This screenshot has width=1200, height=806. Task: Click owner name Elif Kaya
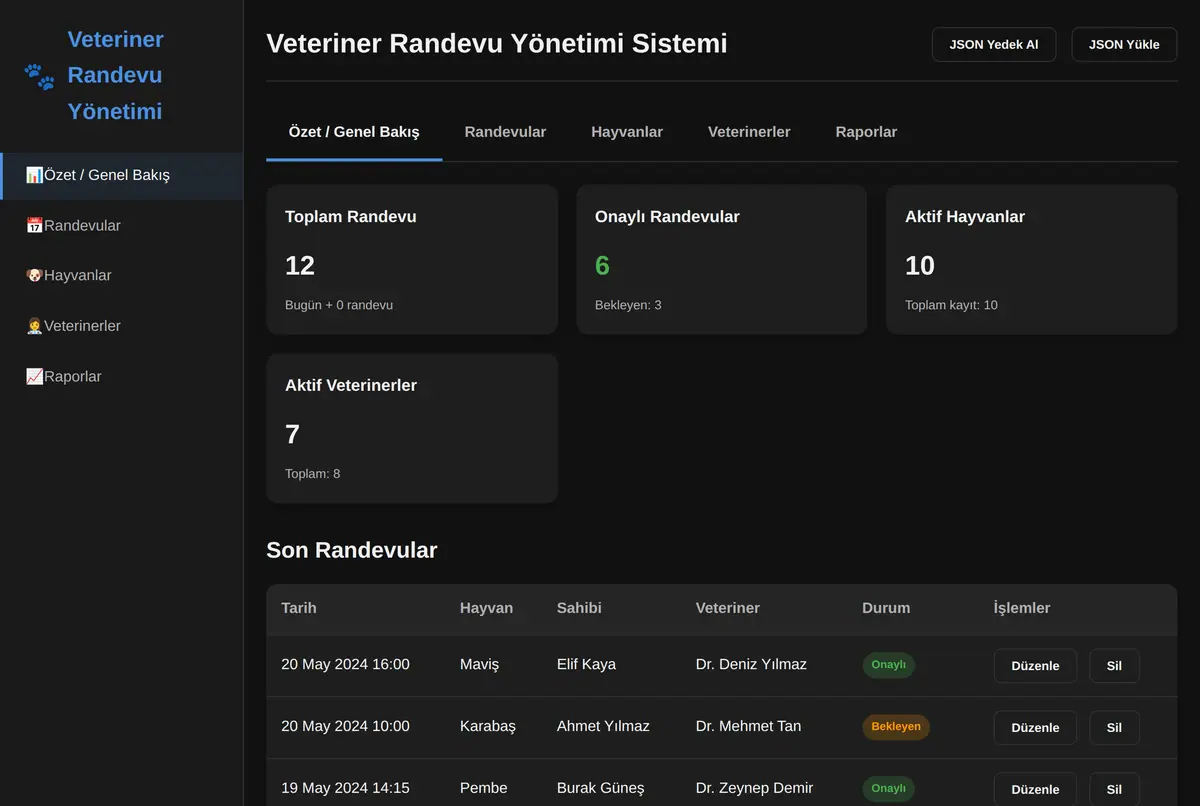(586, 665)
